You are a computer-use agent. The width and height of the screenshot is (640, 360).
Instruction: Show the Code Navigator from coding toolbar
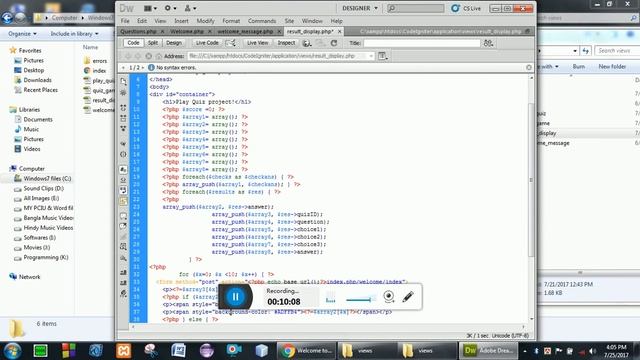click(123, 93)
